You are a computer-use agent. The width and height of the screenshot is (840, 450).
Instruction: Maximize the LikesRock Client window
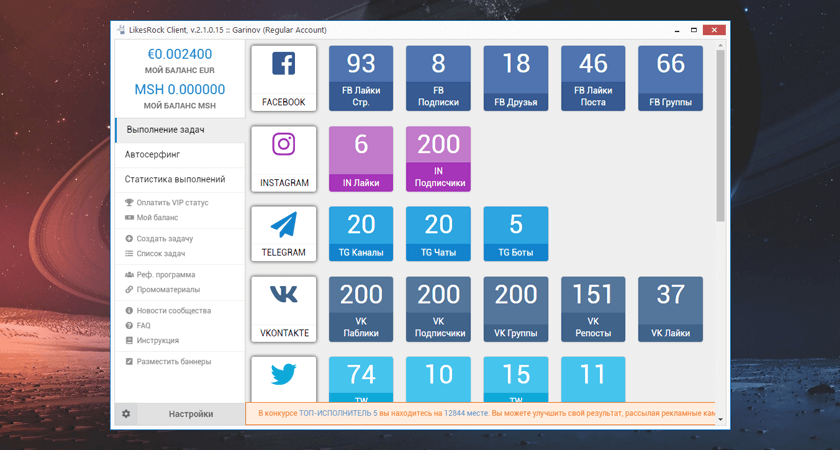(x=694, y=30)
